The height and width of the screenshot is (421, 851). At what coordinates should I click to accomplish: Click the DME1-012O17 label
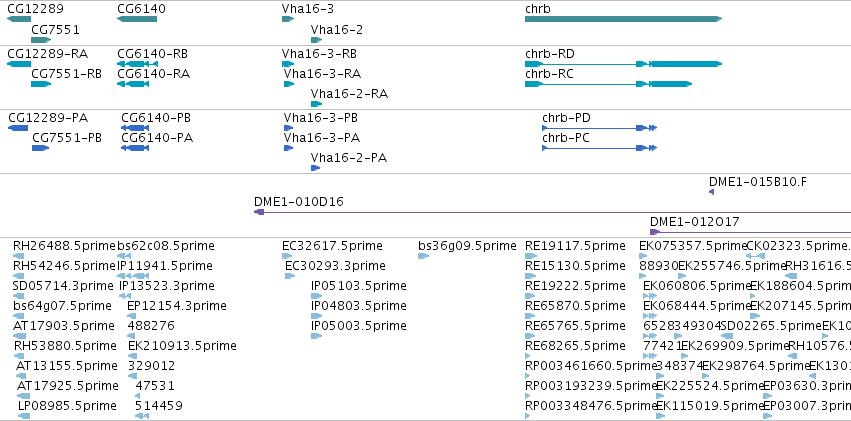695,221
